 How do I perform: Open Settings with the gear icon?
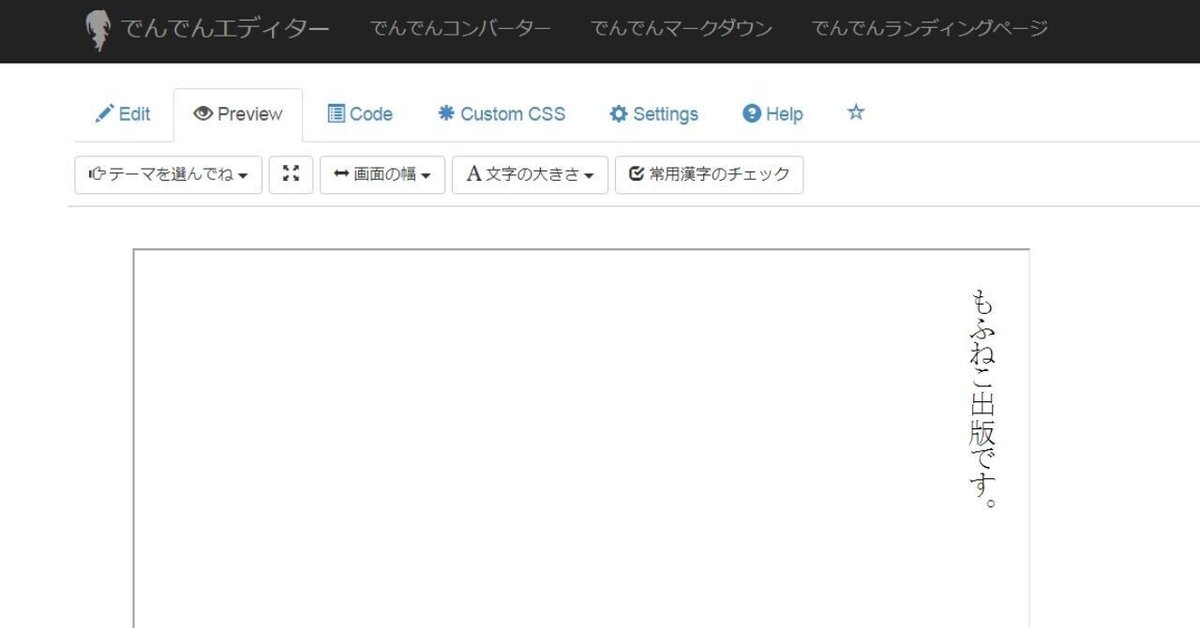tap(619, 113)
